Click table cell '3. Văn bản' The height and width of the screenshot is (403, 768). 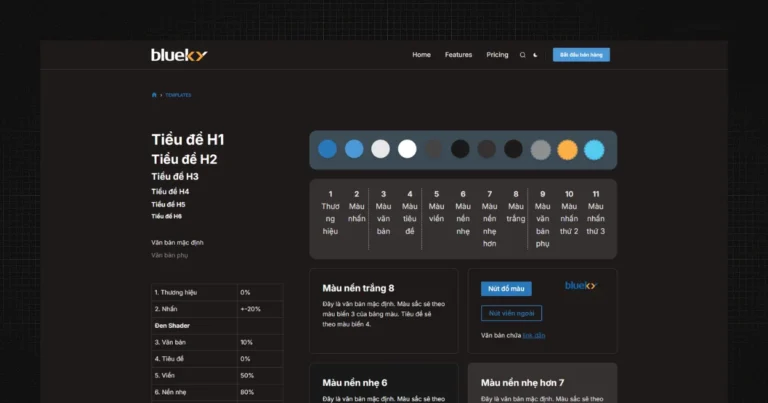(x=194, y=342)
